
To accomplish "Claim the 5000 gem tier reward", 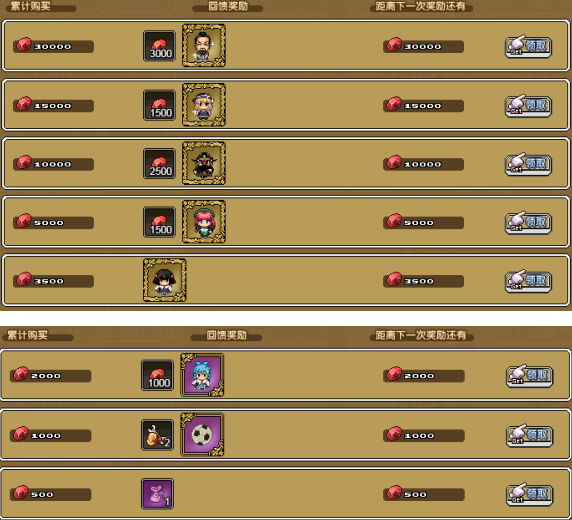I will pyautogui.click(x=528, y=223).
